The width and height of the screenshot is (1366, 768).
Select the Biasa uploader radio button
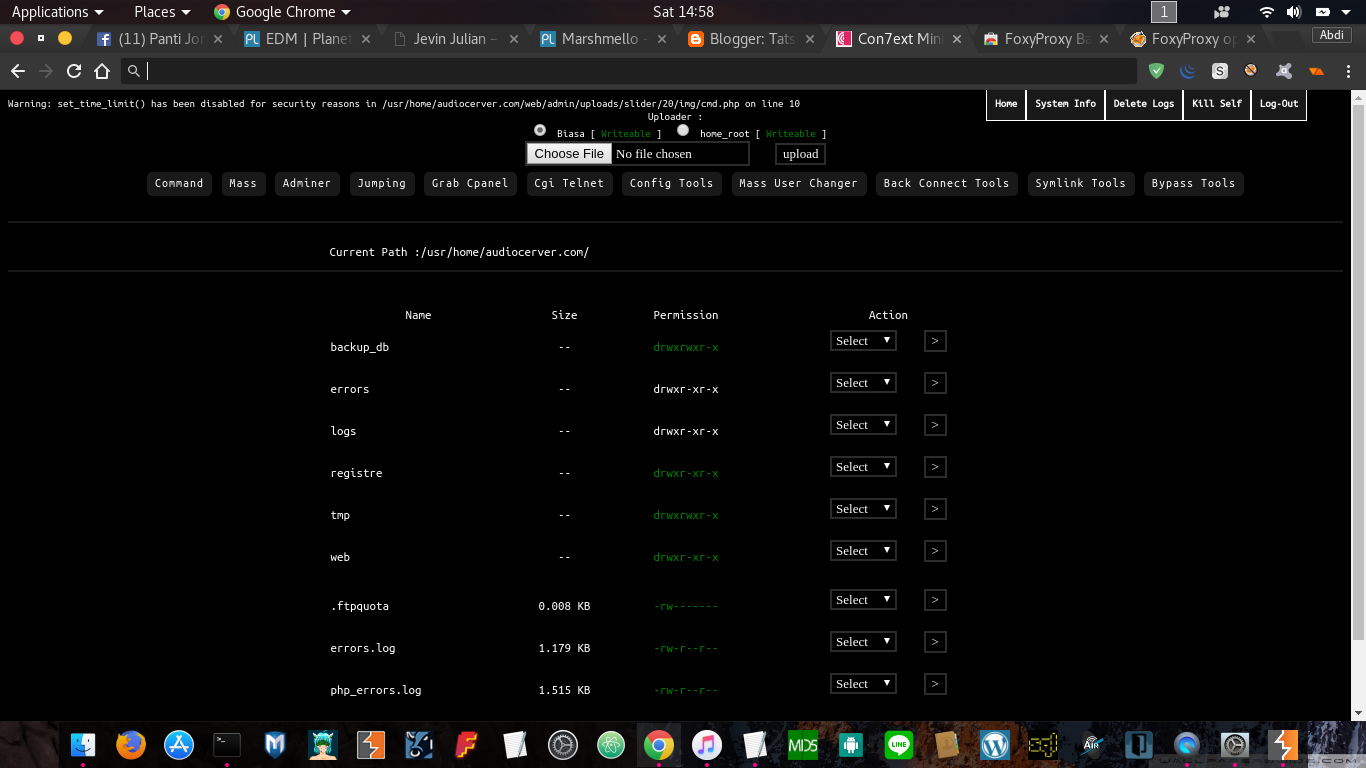click(540, 130)
